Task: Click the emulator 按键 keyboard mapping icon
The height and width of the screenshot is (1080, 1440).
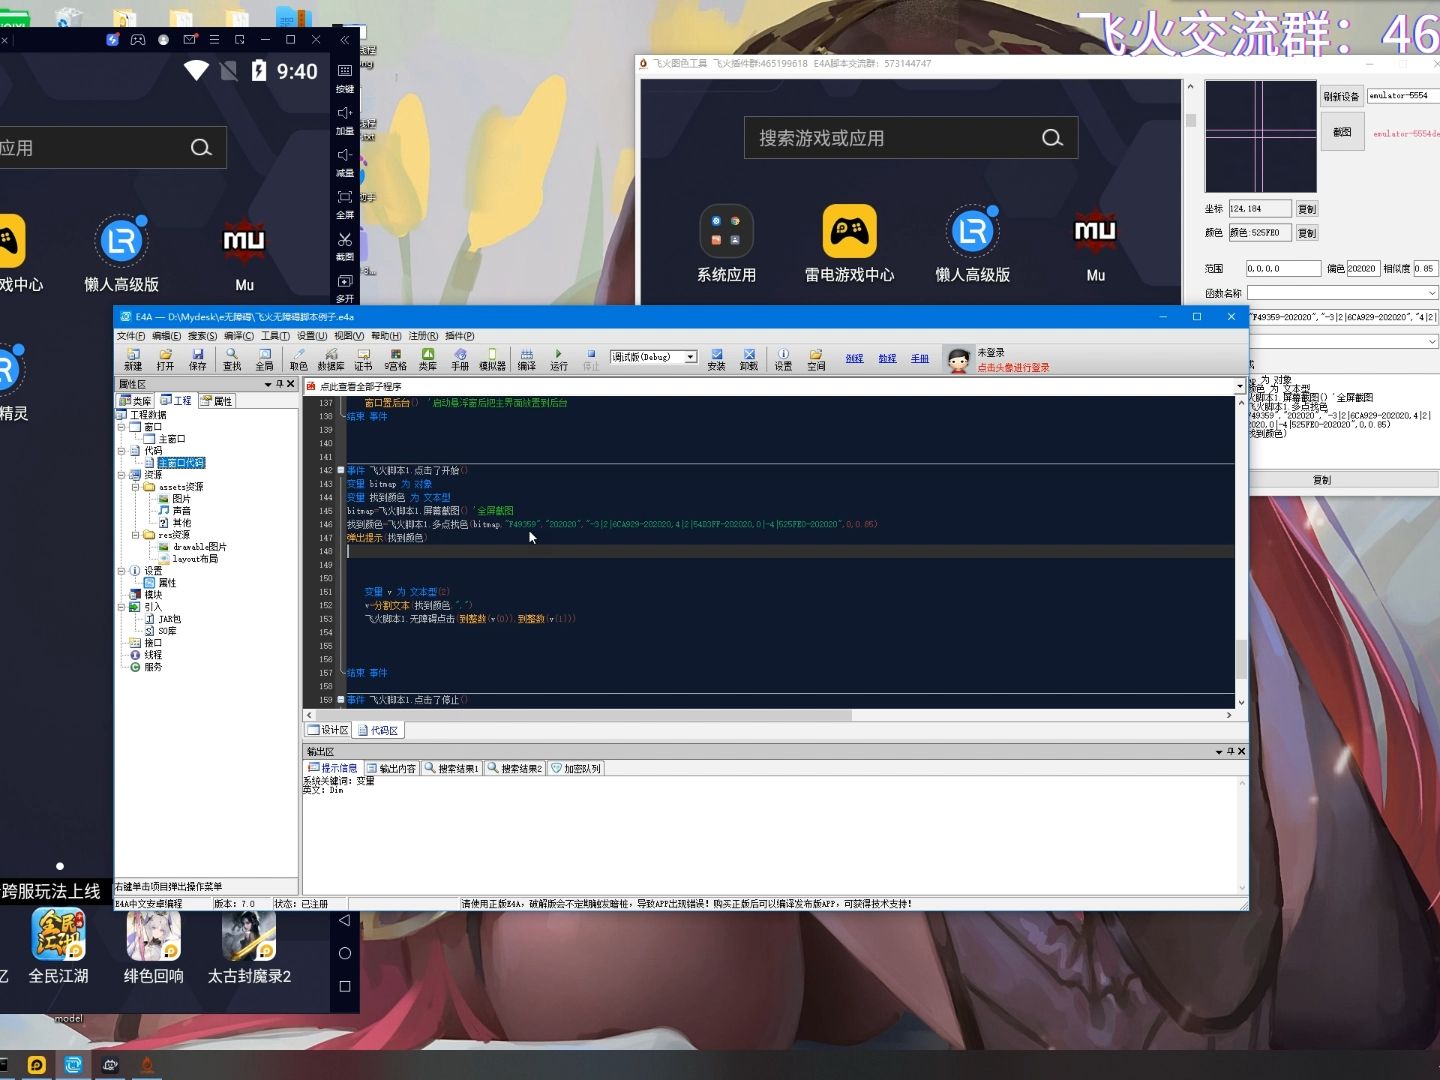Action: click(345, 77)
